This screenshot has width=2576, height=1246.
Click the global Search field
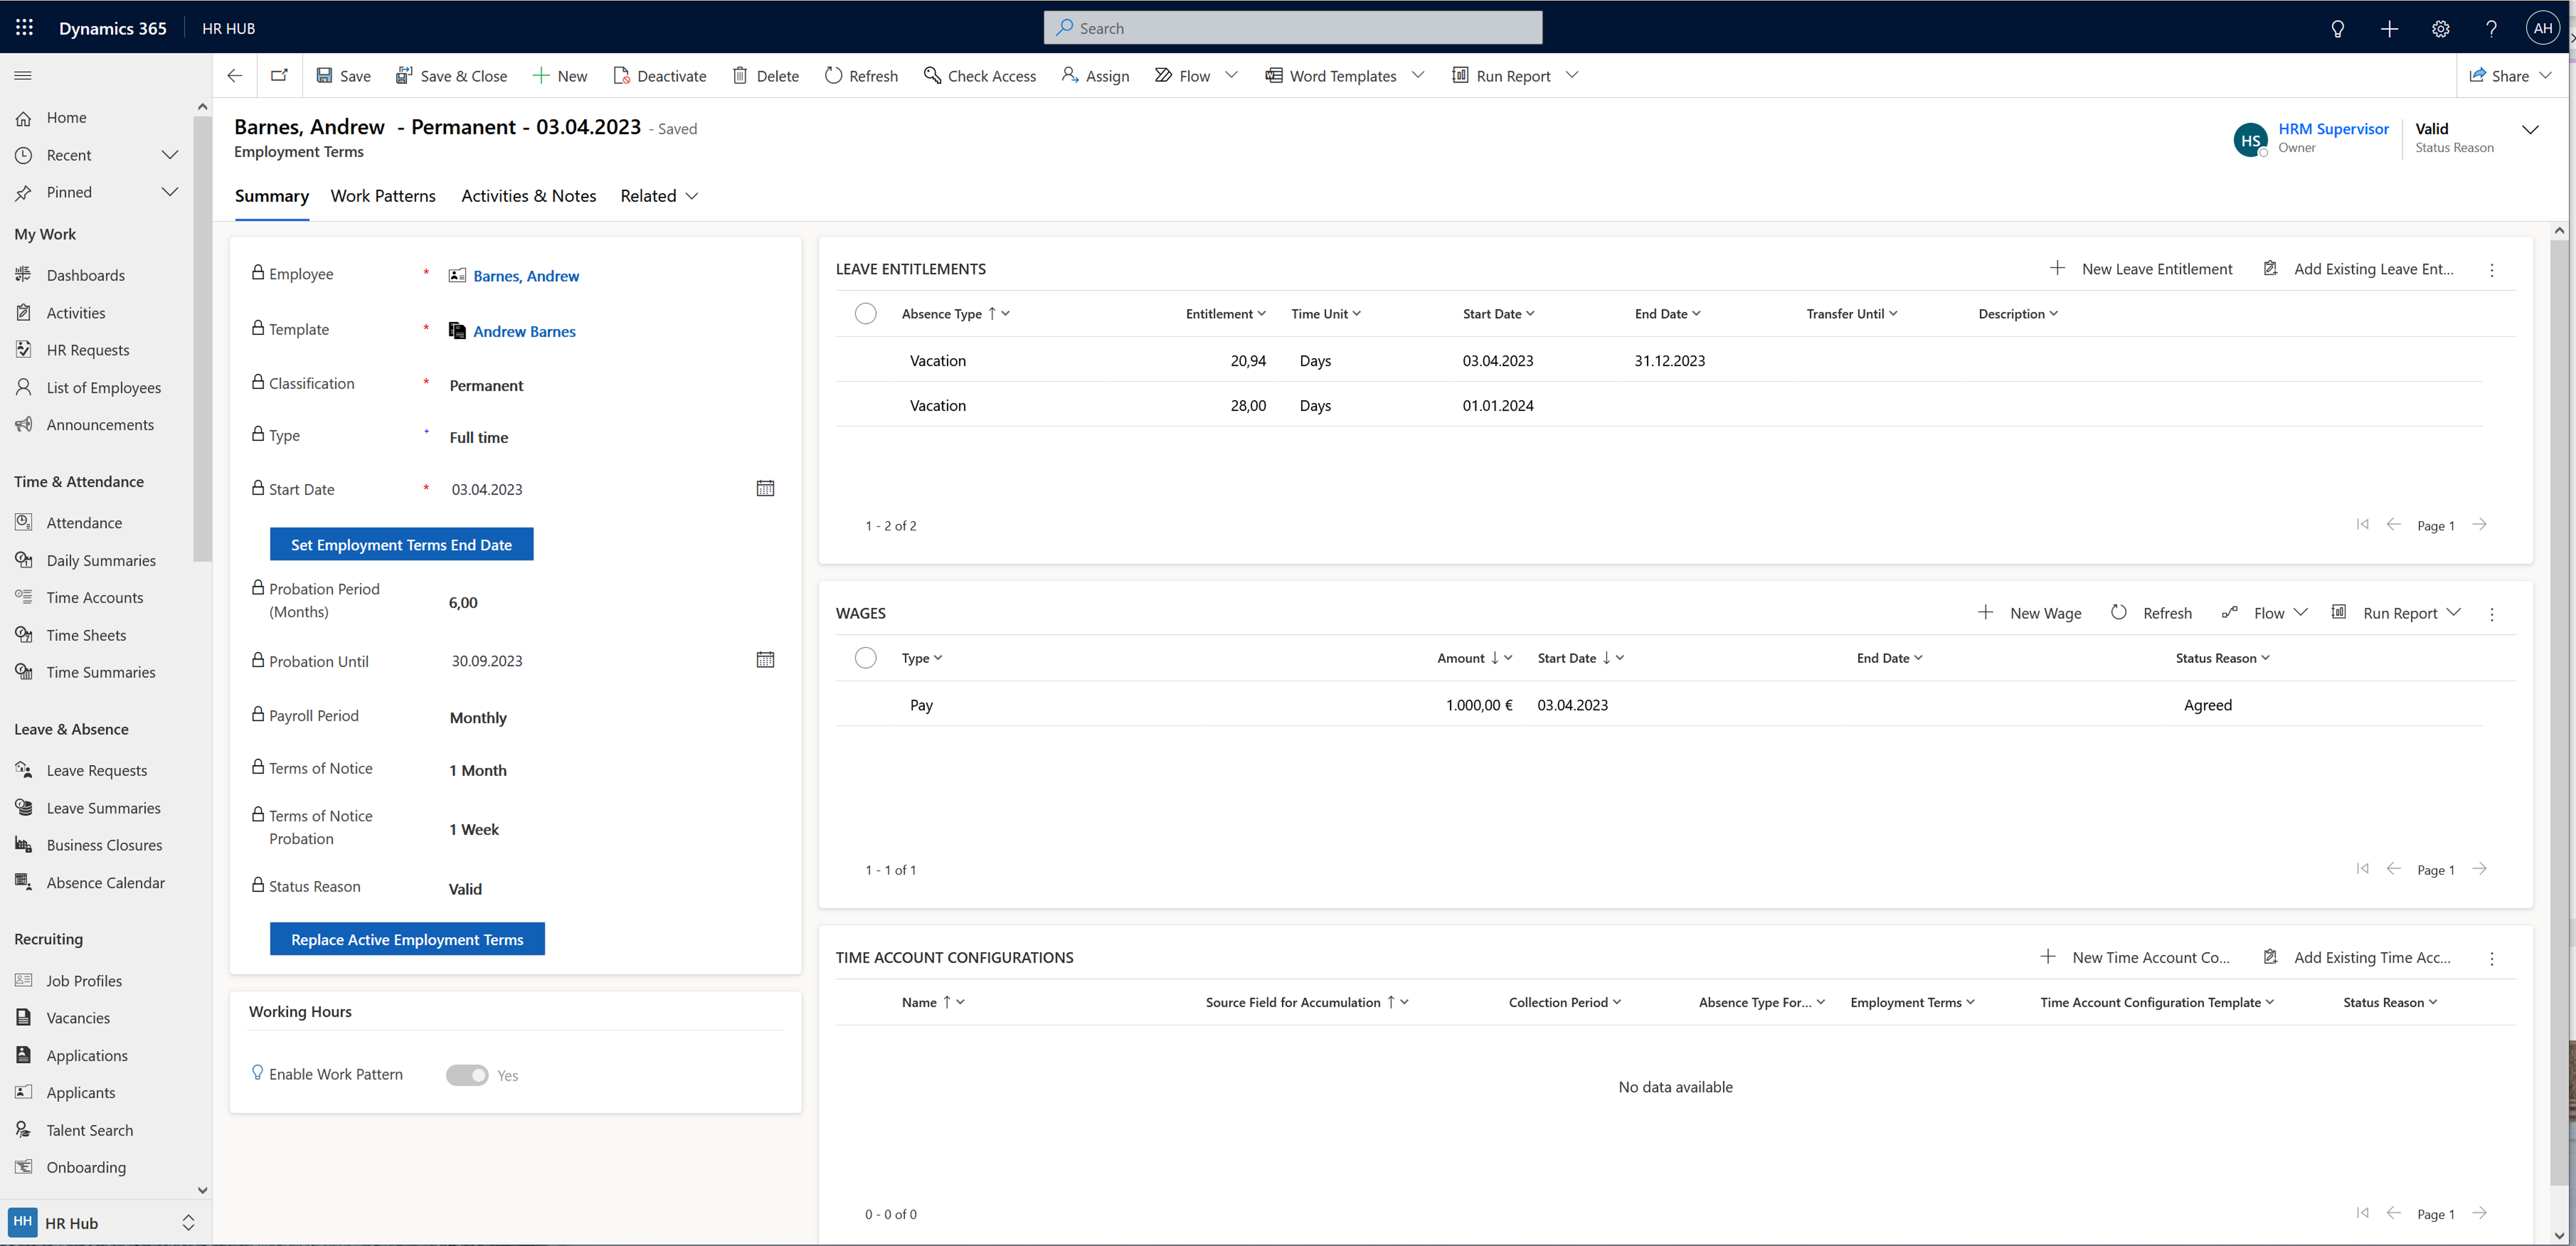[1292, 28]
